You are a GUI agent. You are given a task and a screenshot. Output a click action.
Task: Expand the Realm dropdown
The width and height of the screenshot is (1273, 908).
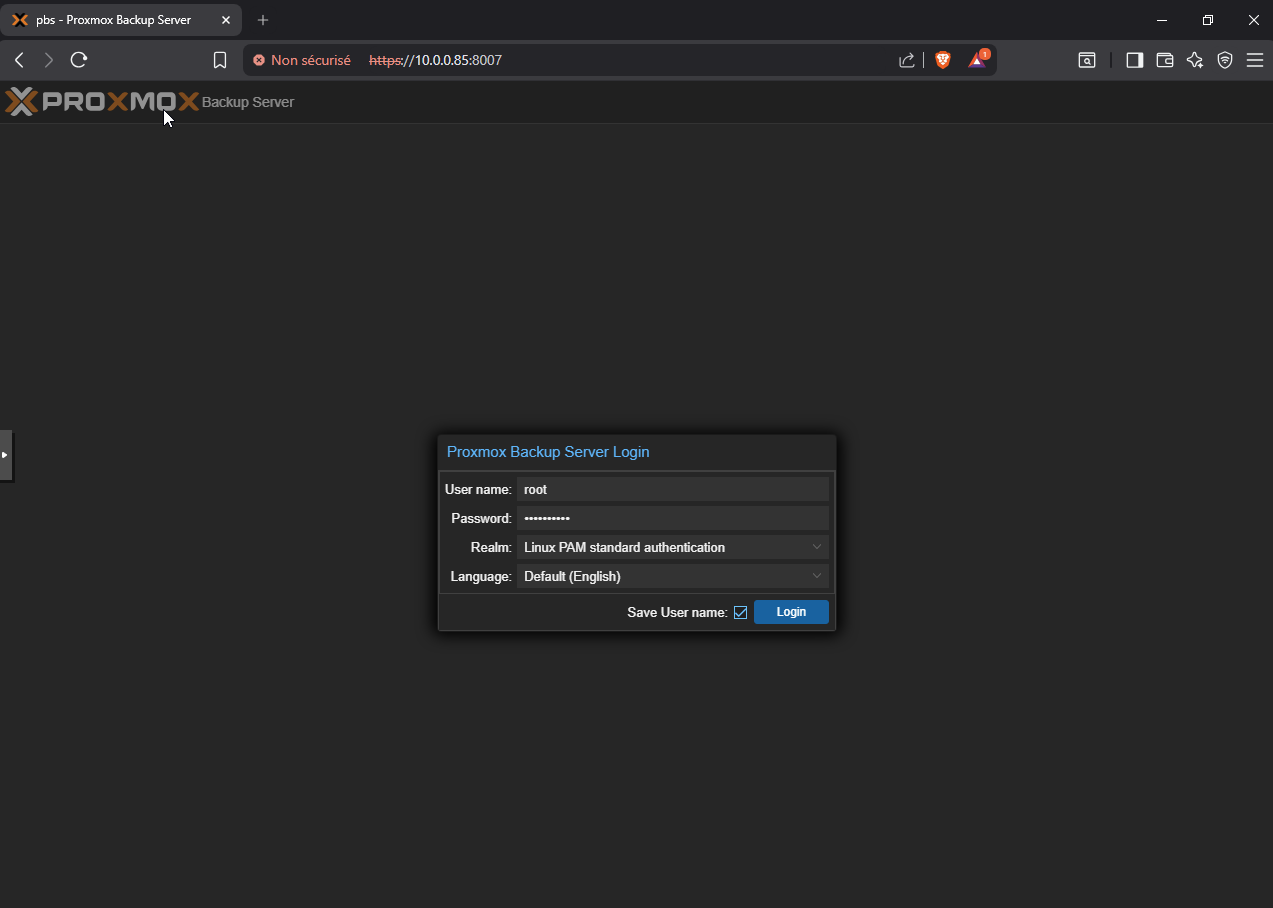pyautogui.click(x=816, y=547)
